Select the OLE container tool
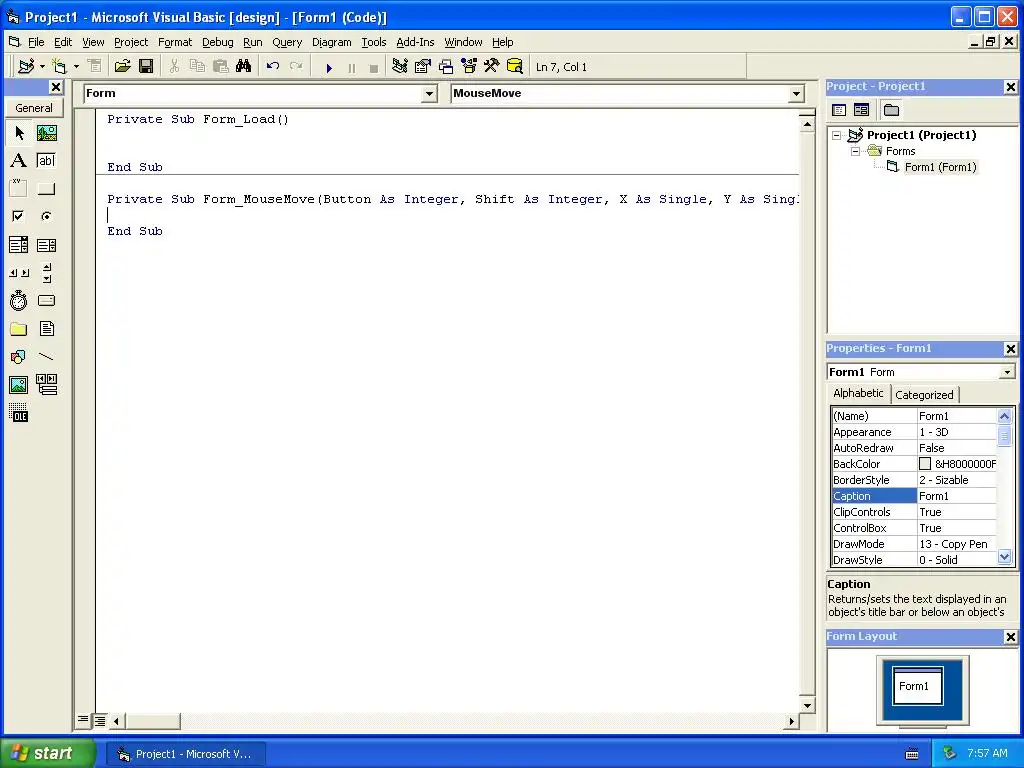Screen dimensions: 1024x768 coord(19,413)
